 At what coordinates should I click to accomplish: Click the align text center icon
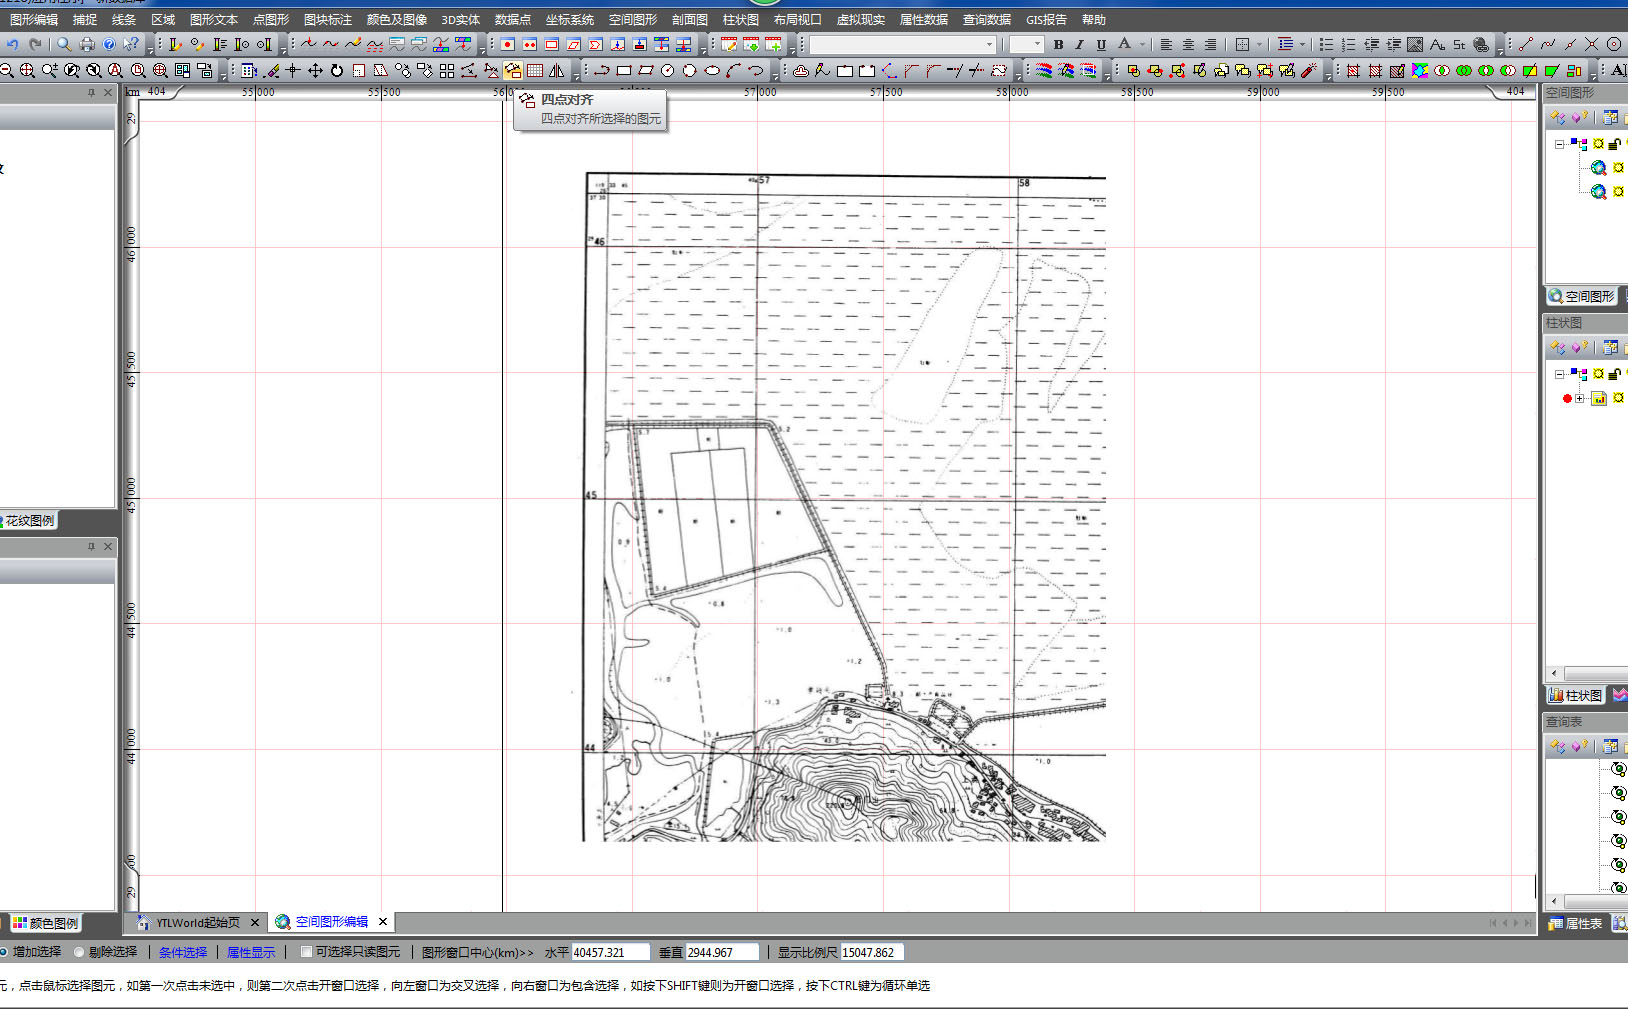point(1188,44)
